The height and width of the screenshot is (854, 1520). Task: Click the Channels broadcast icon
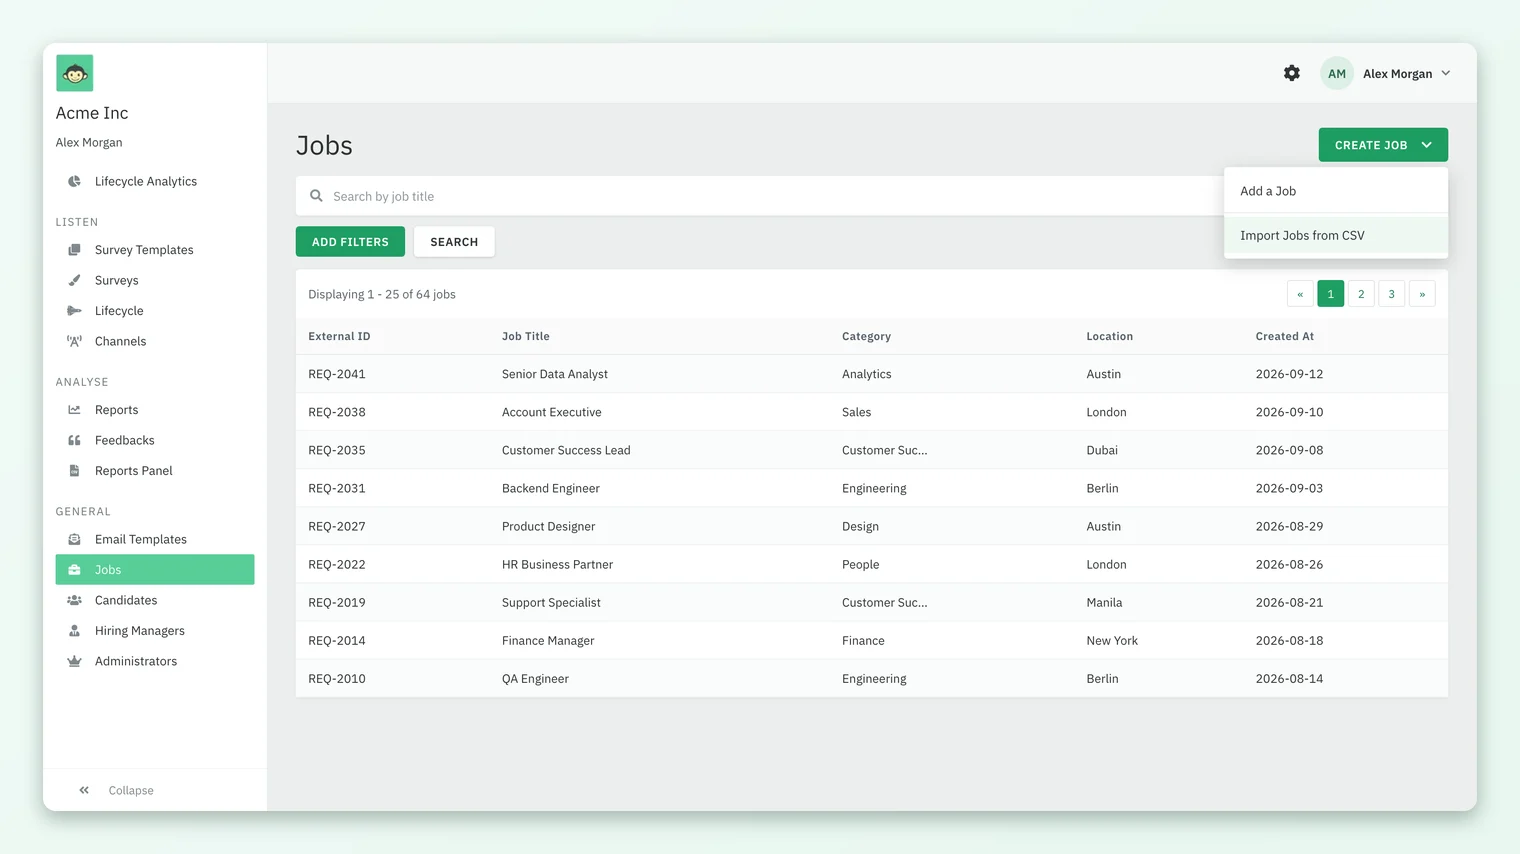coord(74,341)
